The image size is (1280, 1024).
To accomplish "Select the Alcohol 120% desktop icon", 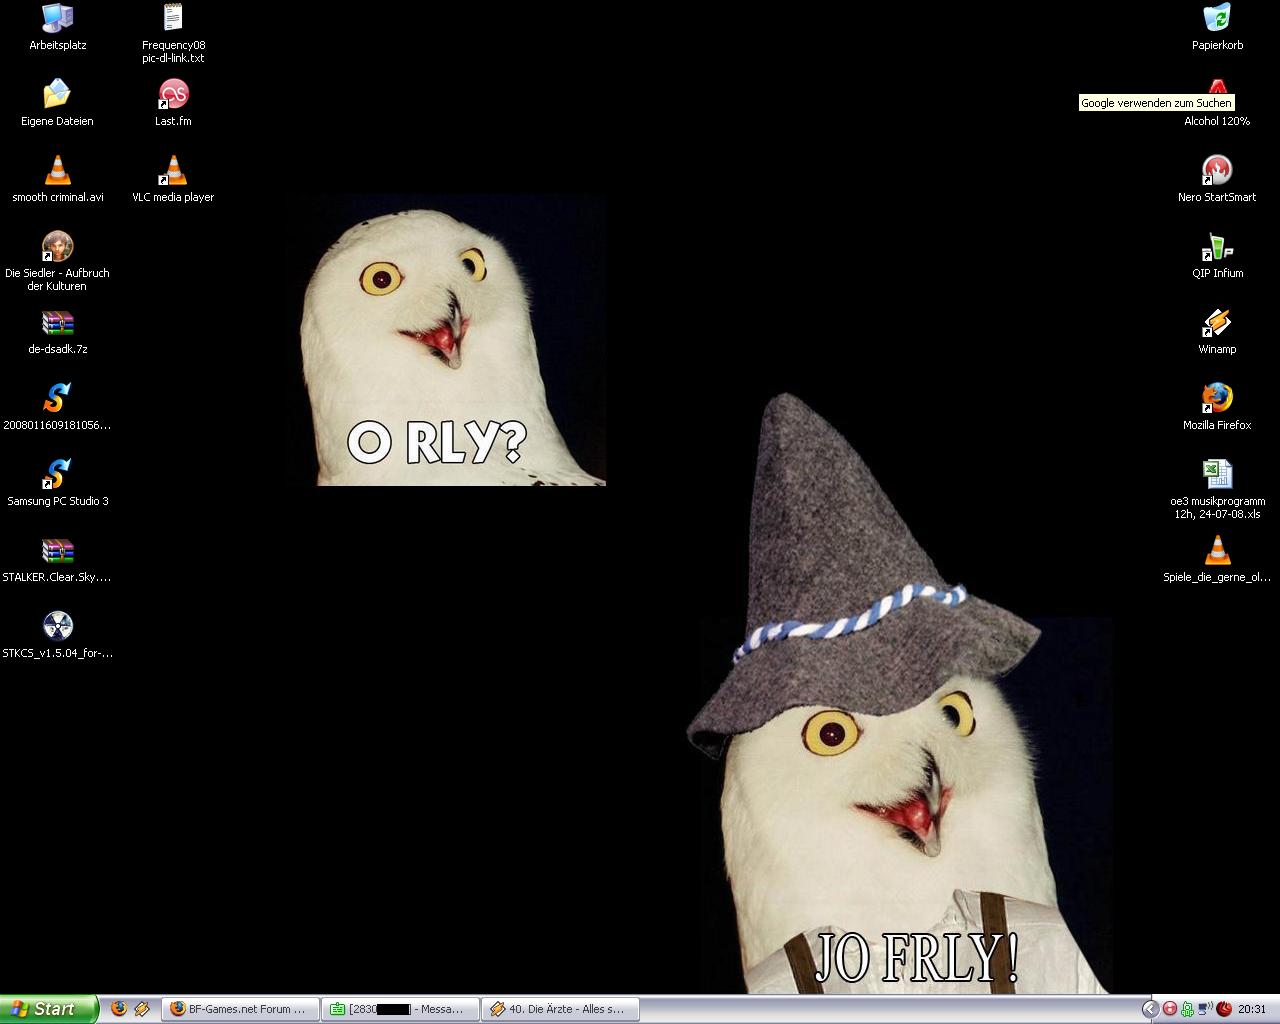I will (x=1217, y=103).
